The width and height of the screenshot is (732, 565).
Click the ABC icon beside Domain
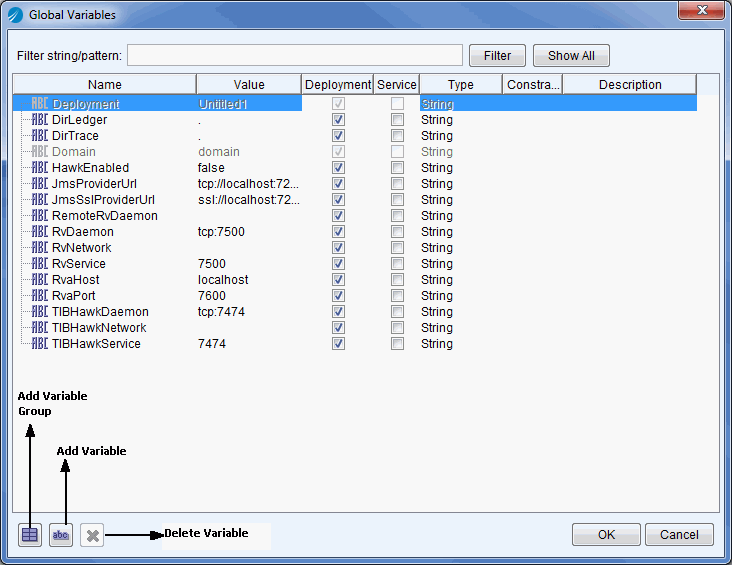click(x=40, y=152)
